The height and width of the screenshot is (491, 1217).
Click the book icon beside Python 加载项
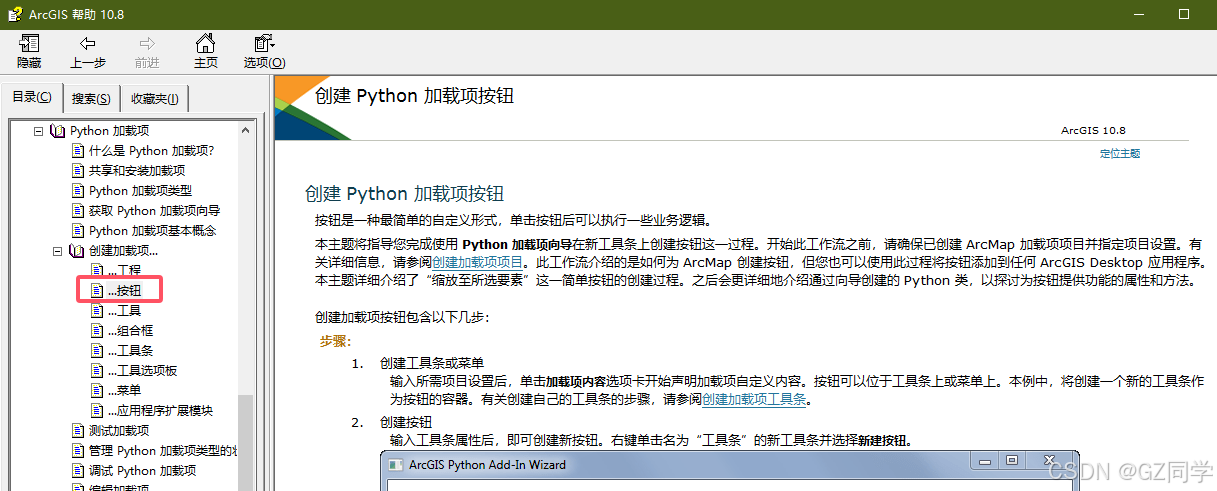57,131
